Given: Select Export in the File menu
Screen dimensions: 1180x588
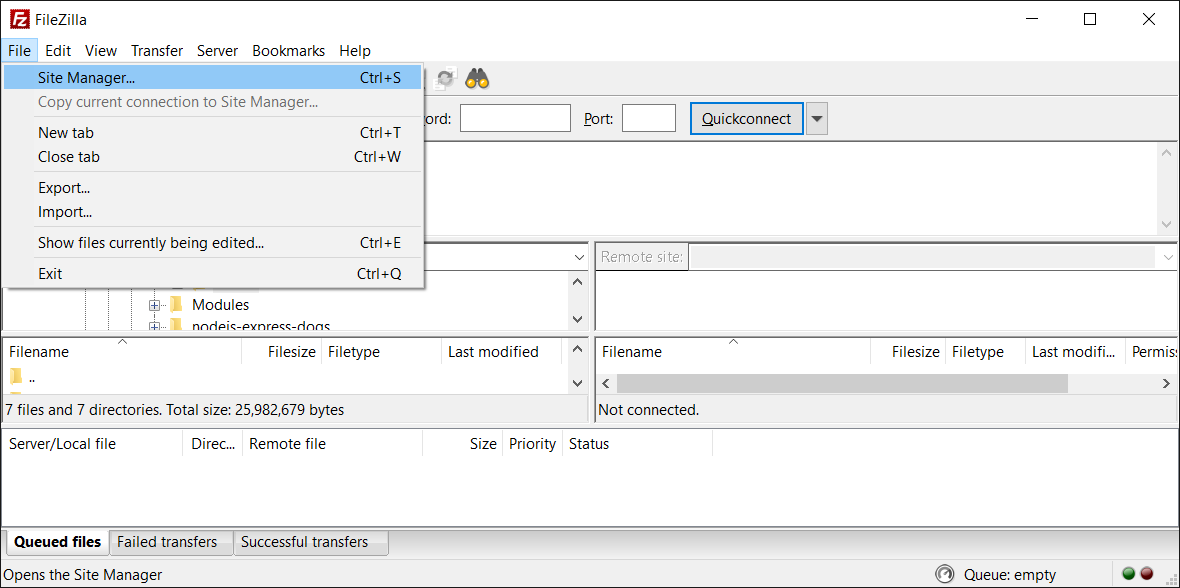Looking at the screenshot, I should [64, 187].
